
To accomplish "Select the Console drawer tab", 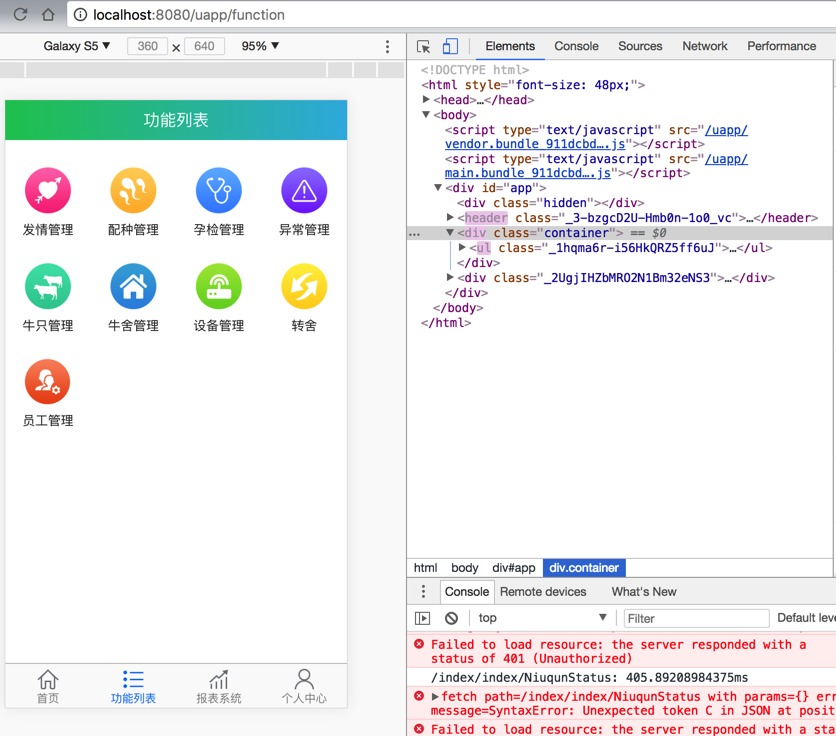I will click(467, 591).
